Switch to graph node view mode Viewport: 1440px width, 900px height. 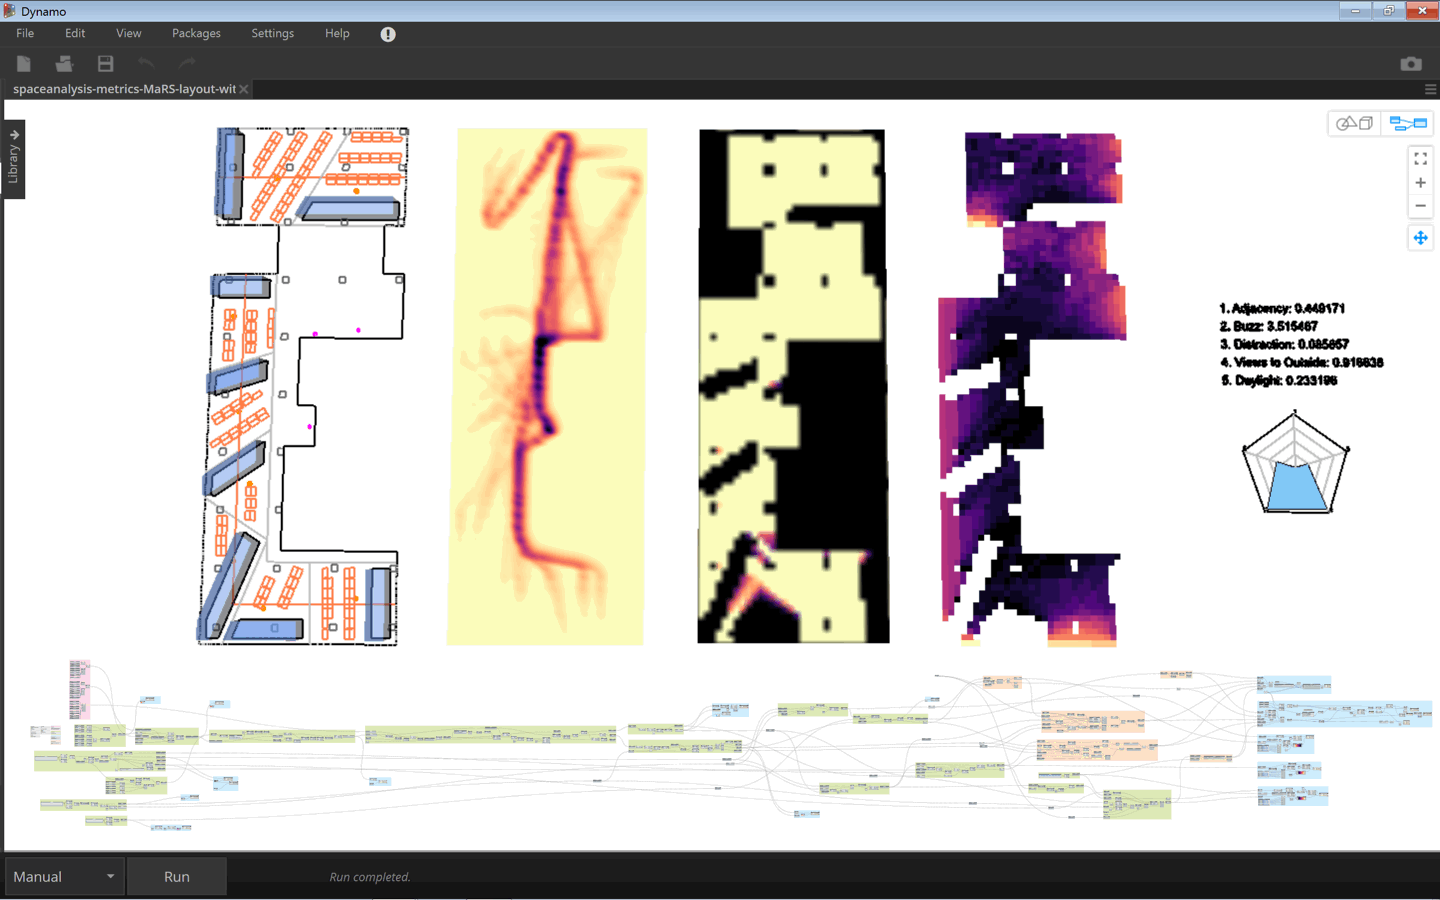click(x=1408, y=123)
